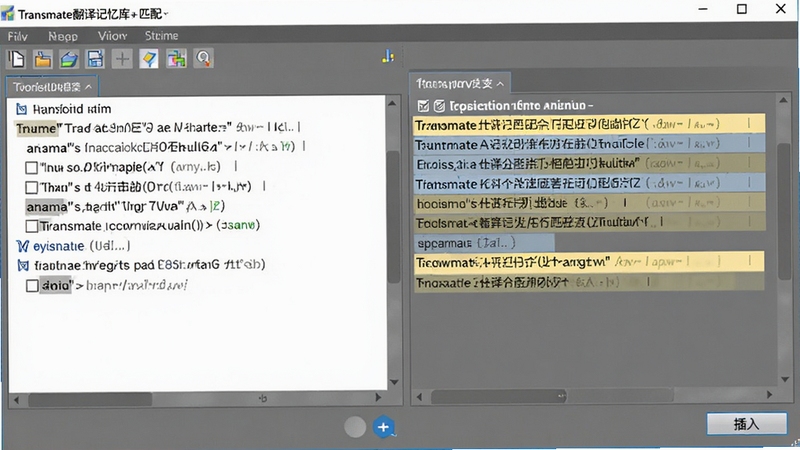The image size is (800, 450).
Task: Select the 'anama"s' row ending with green bracket
Action: (x=125, y=207)
